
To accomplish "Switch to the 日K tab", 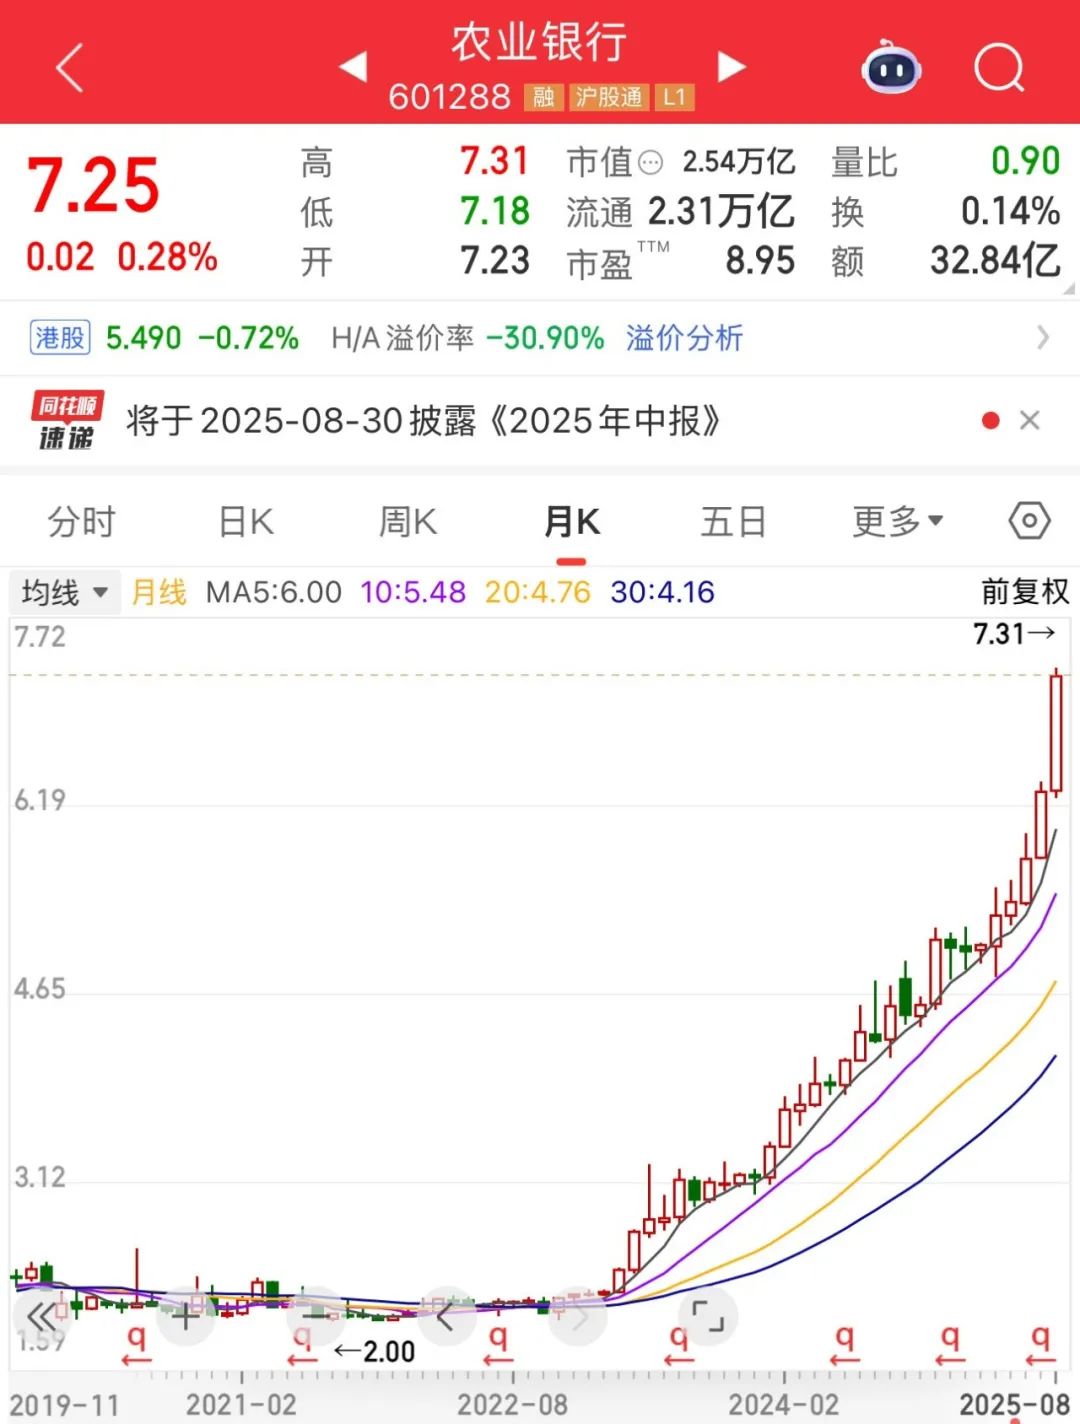I will (x=246, y=521).
